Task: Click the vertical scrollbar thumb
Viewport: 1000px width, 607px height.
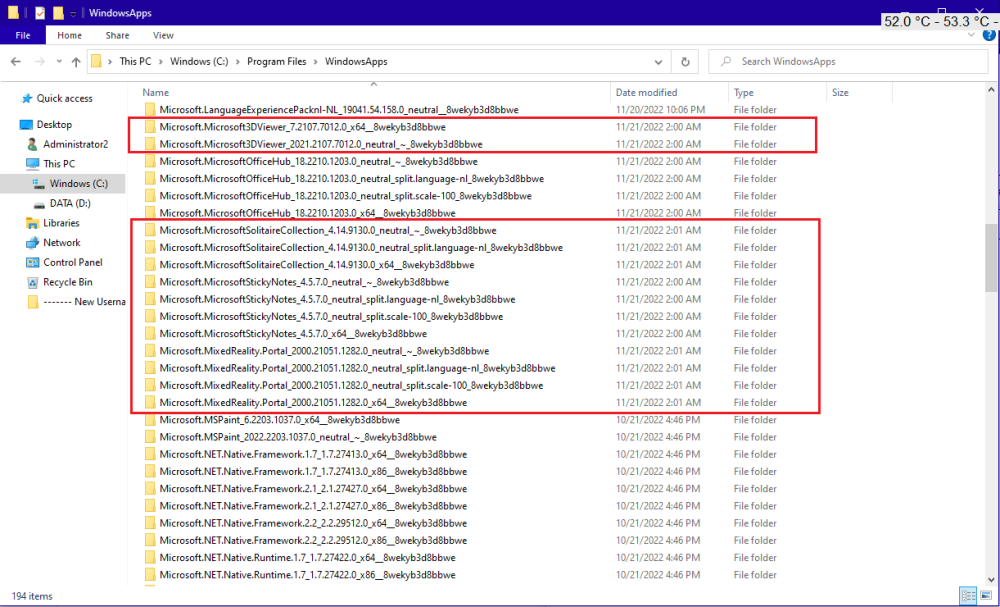Action: [x=991, y=258]
